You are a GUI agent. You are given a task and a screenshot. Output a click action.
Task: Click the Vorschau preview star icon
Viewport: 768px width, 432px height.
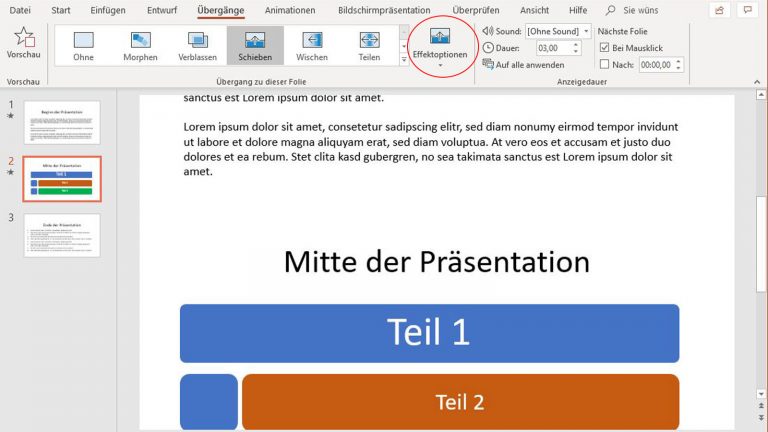click(x=23, y=40)
